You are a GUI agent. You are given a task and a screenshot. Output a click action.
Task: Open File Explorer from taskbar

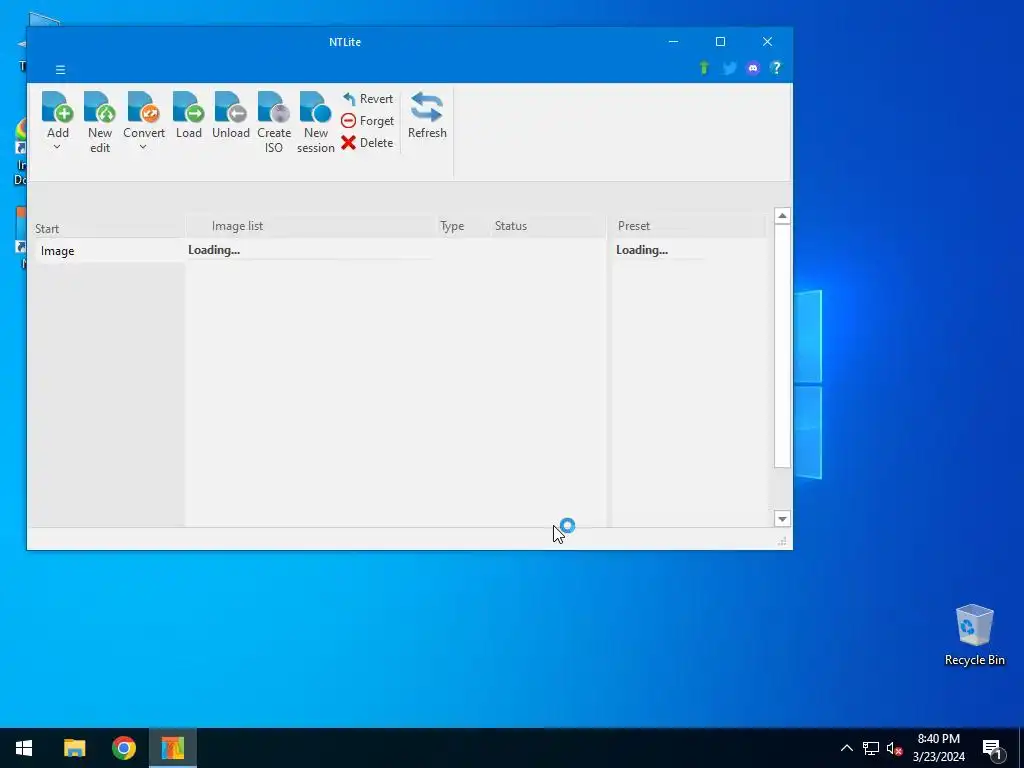pos(74,748)
